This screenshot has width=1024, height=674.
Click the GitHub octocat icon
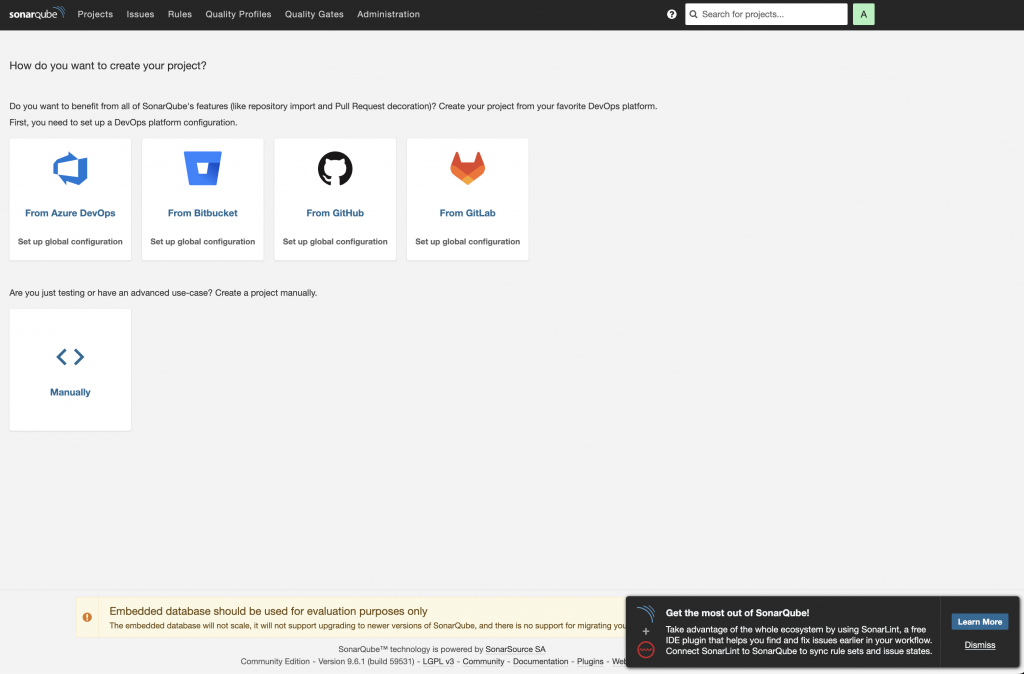point(335,168)
